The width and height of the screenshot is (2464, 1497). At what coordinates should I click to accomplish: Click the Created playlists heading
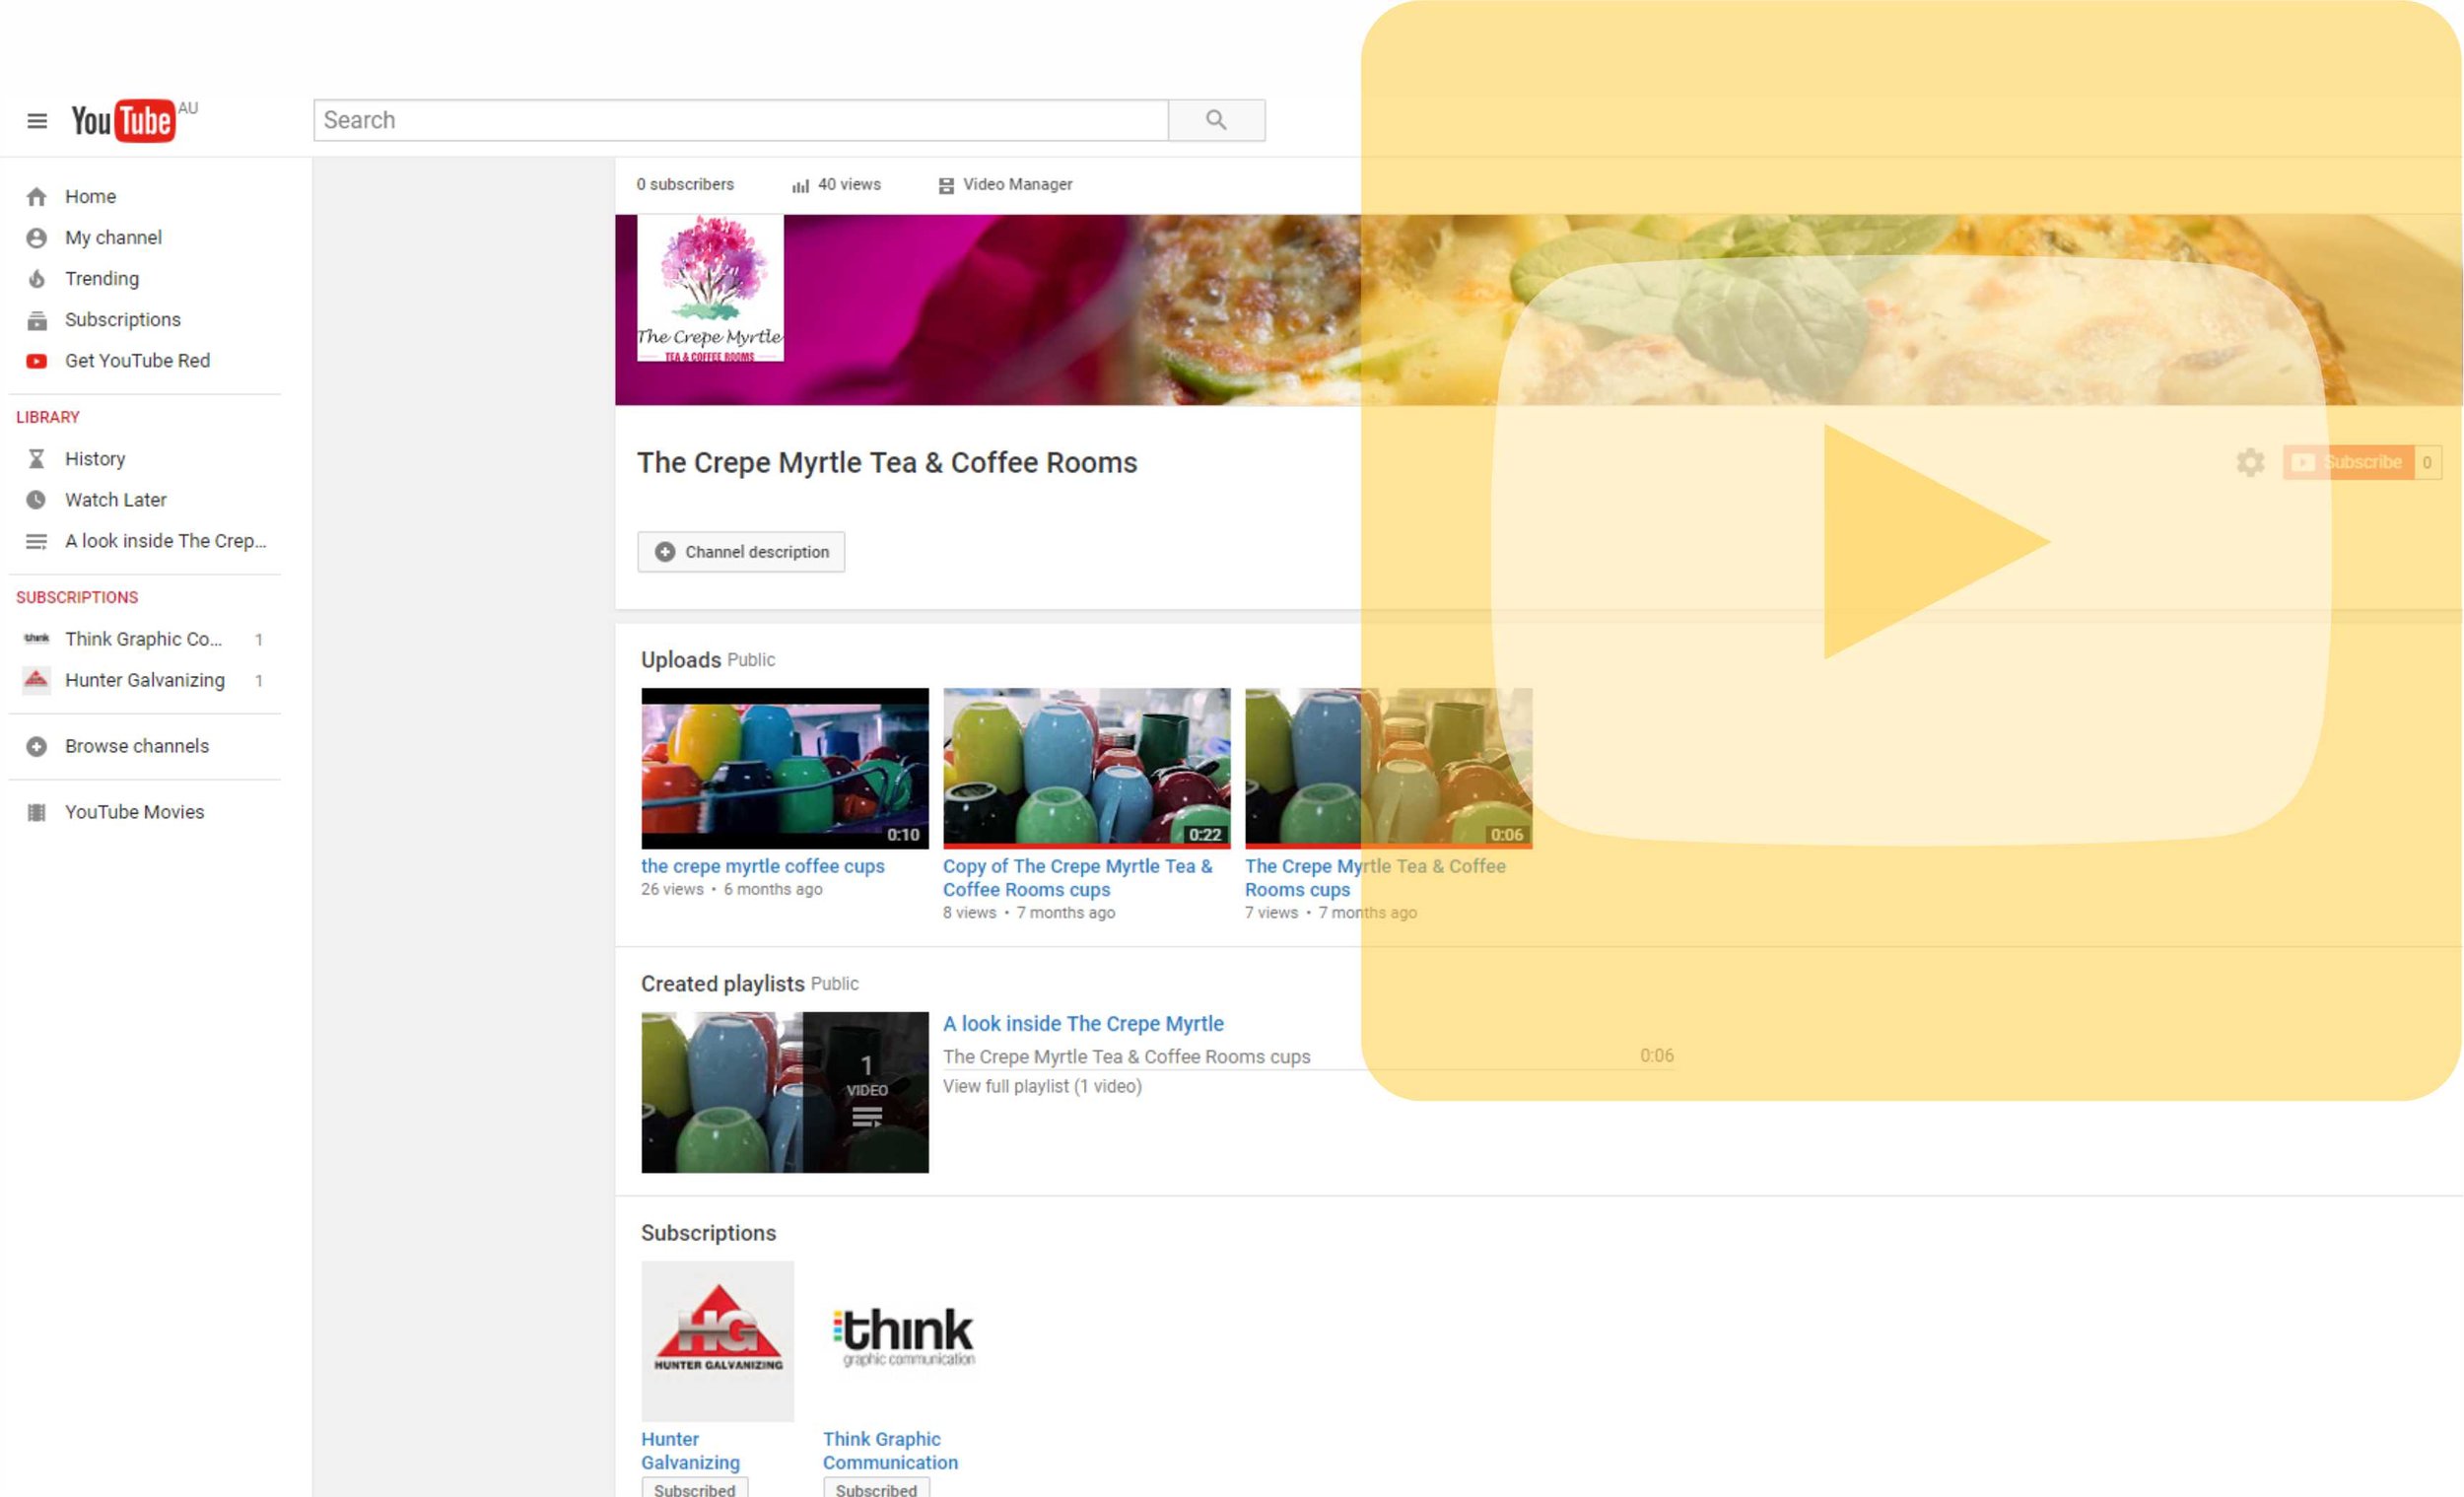point(723,984)
